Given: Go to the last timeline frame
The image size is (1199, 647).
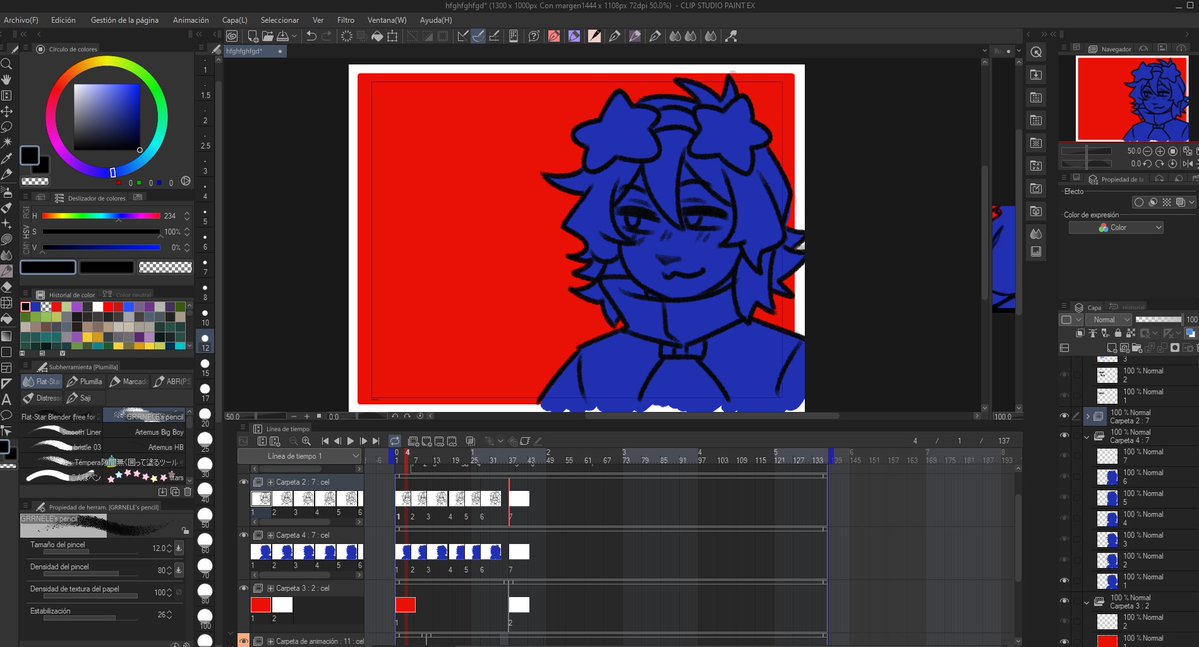Looking at the screenshot, I should 375,441.
